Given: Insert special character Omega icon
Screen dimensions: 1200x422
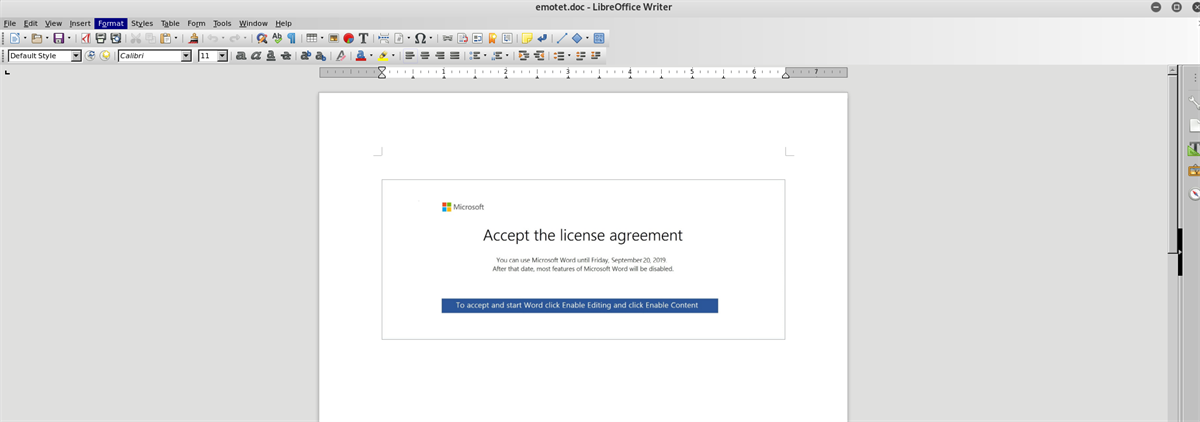Looking at the screenshot, I should coord(420,38).
